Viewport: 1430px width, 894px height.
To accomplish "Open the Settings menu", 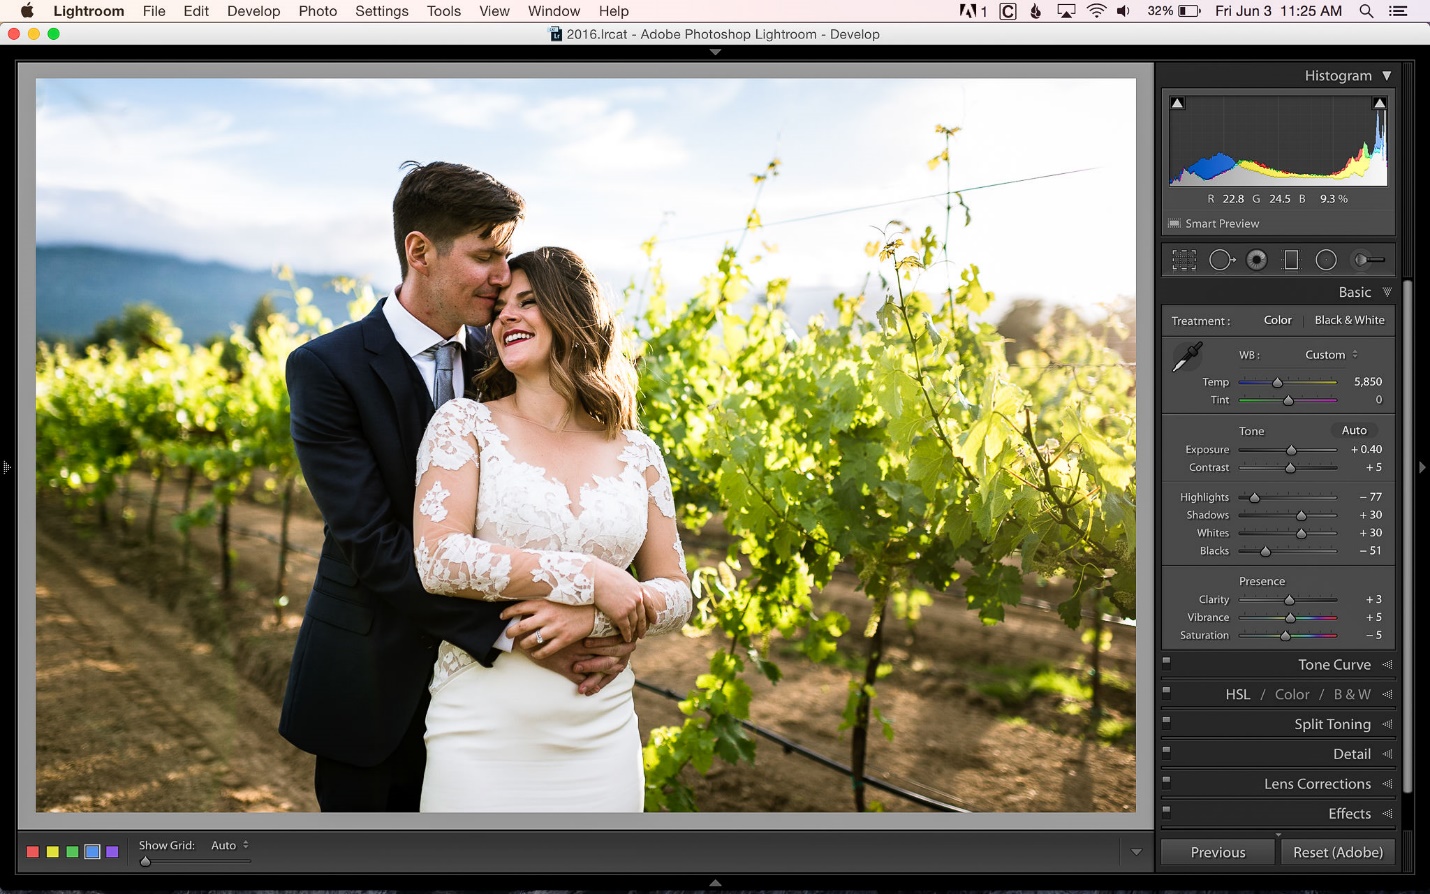I will 382,11.
